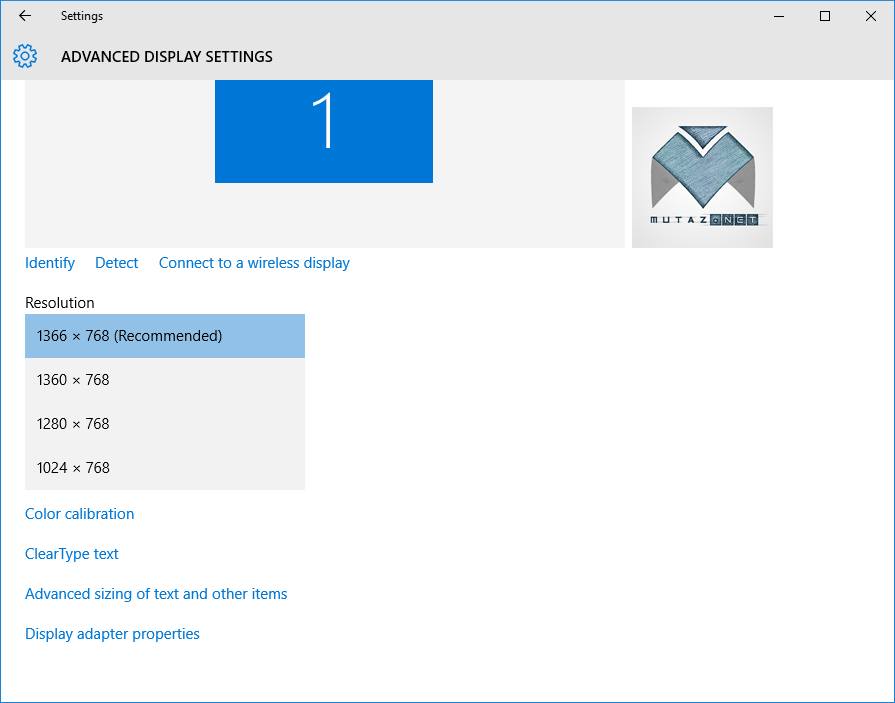Open Connect to a wireless display
This screenshot has width=895, height=703.
[x=254, y=263]
